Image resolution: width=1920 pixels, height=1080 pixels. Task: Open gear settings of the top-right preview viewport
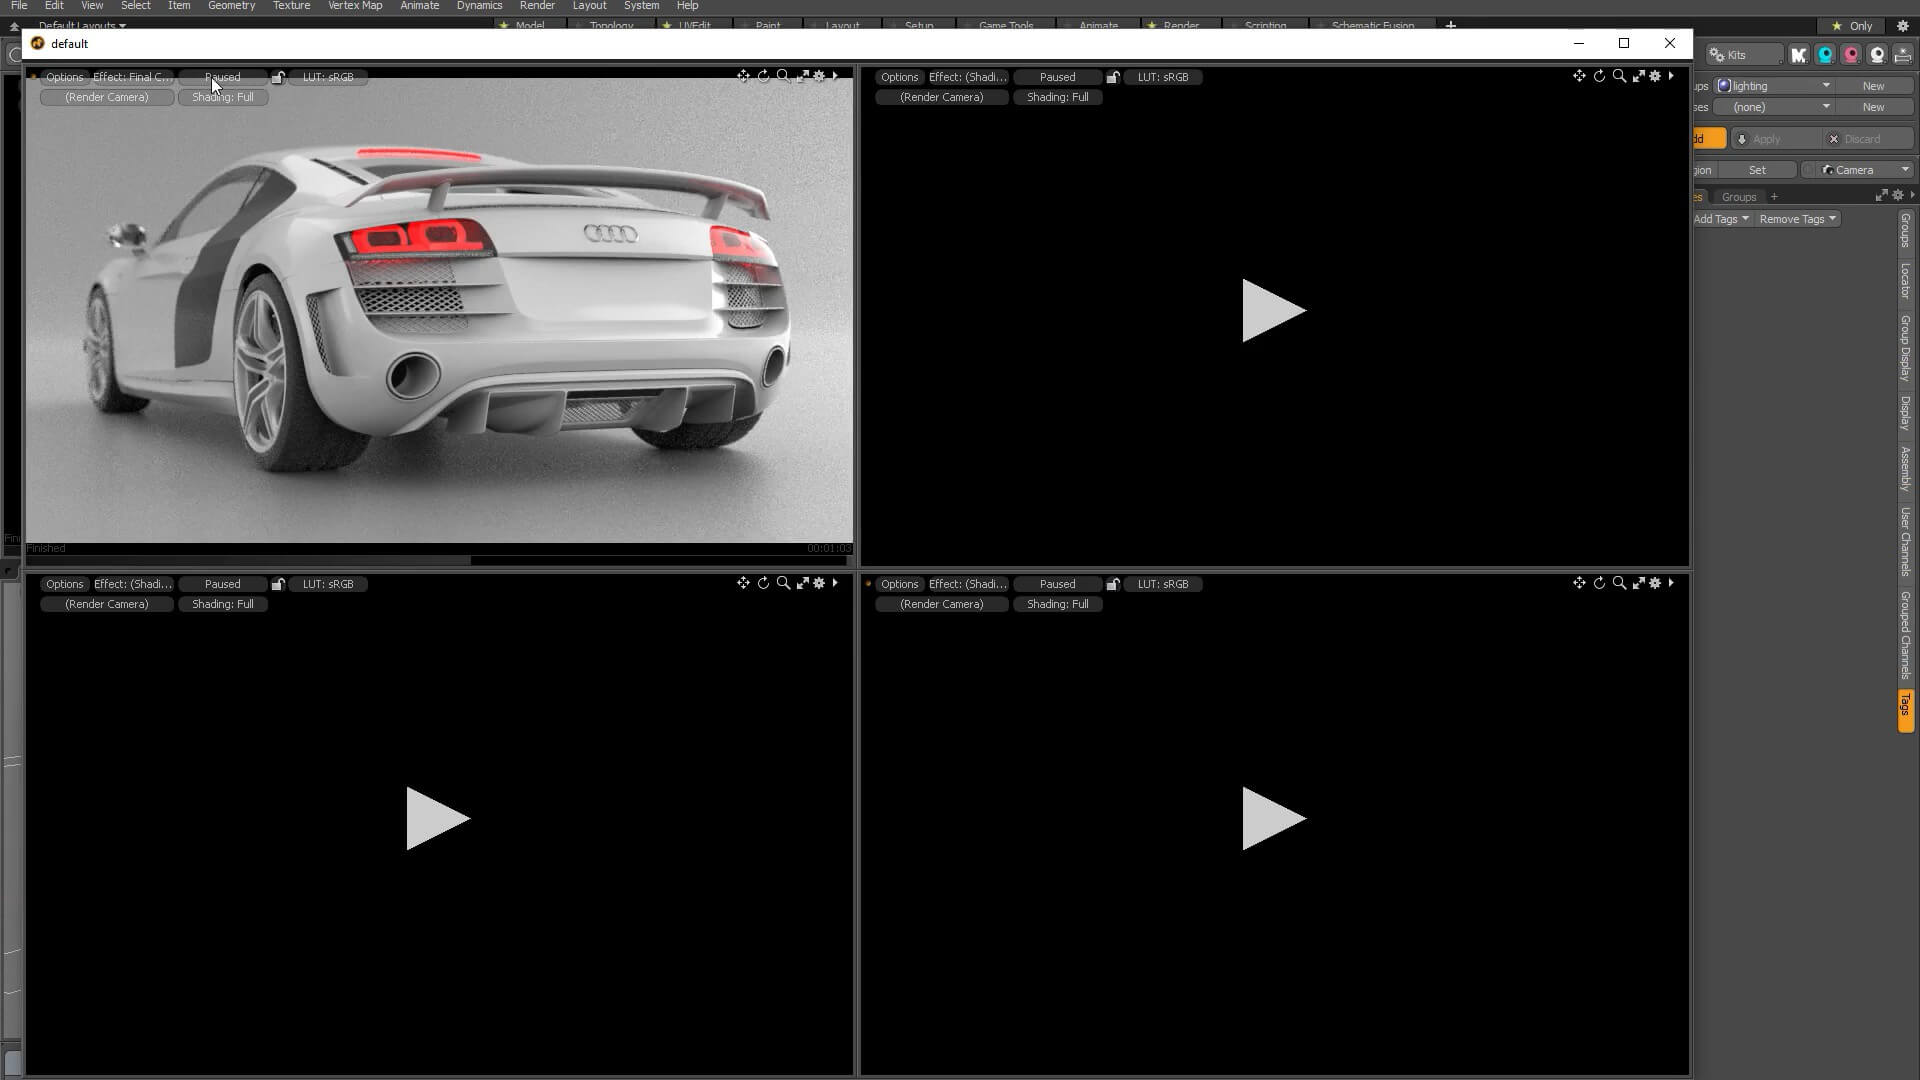[1655, 76]
